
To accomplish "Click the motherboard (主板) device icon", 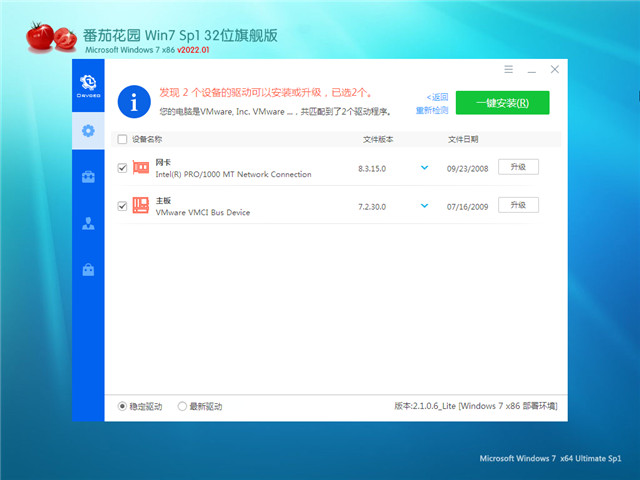I will point(142,205).
